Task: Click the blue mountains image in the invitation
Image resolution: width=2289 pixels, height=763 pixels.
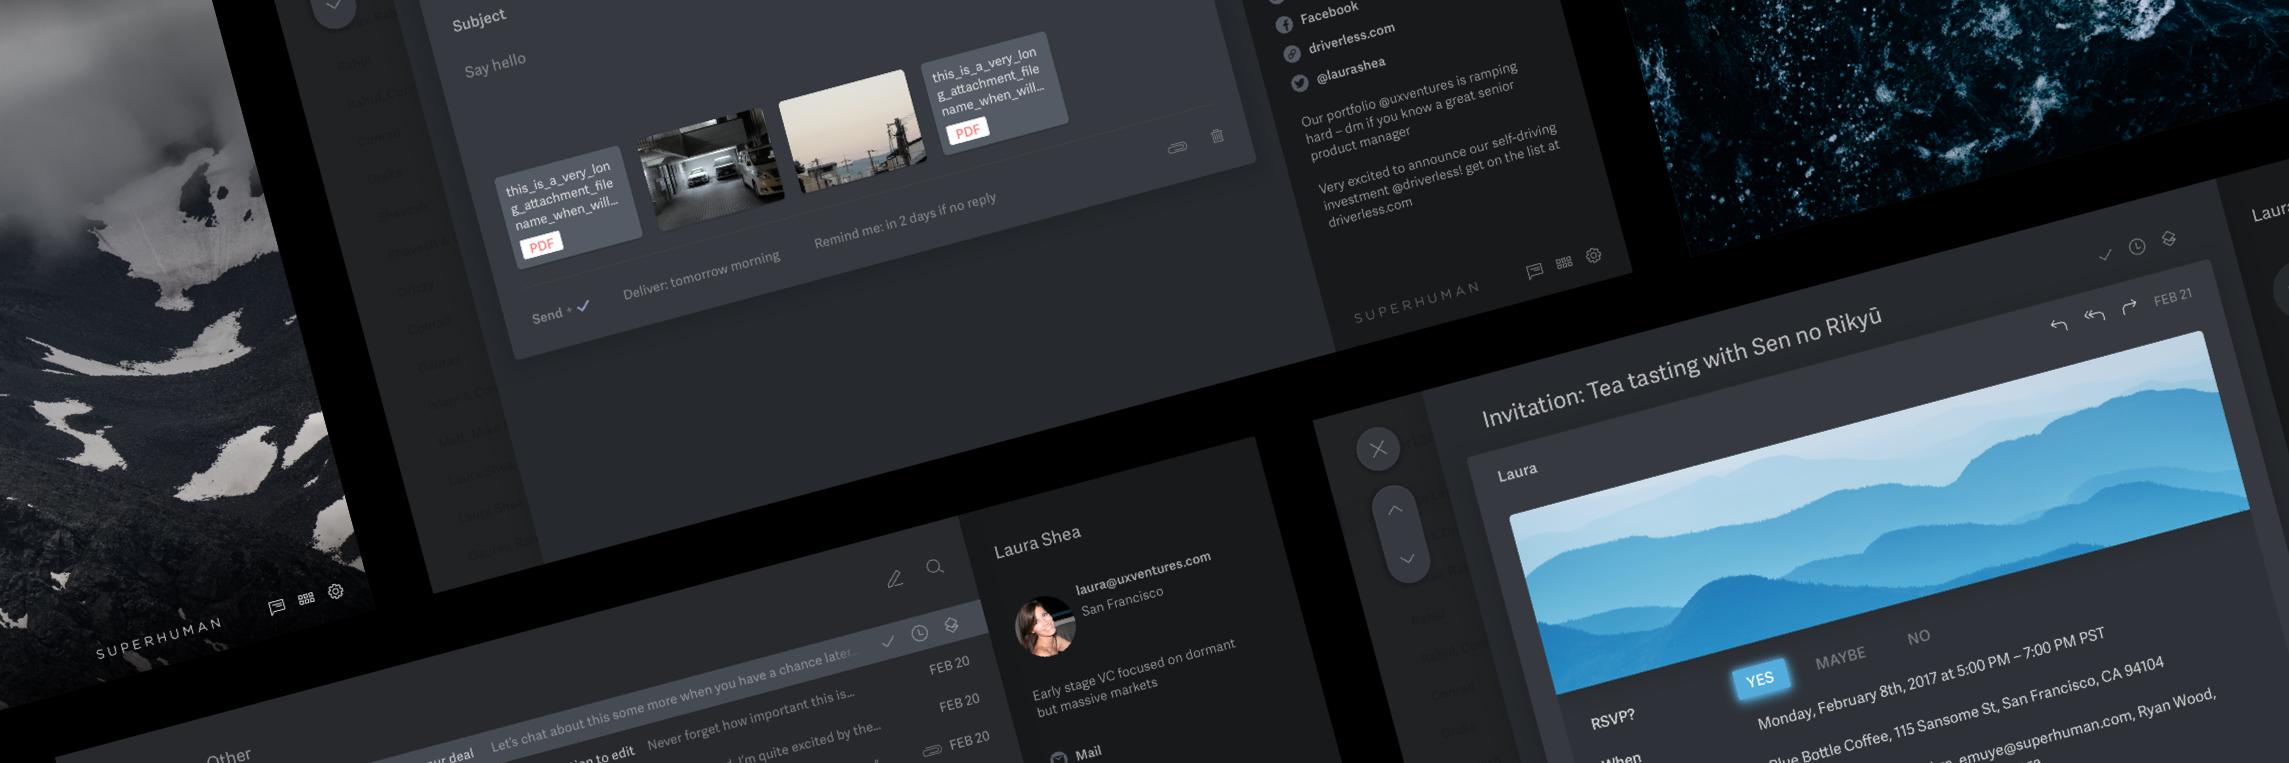Action: 1878,513
